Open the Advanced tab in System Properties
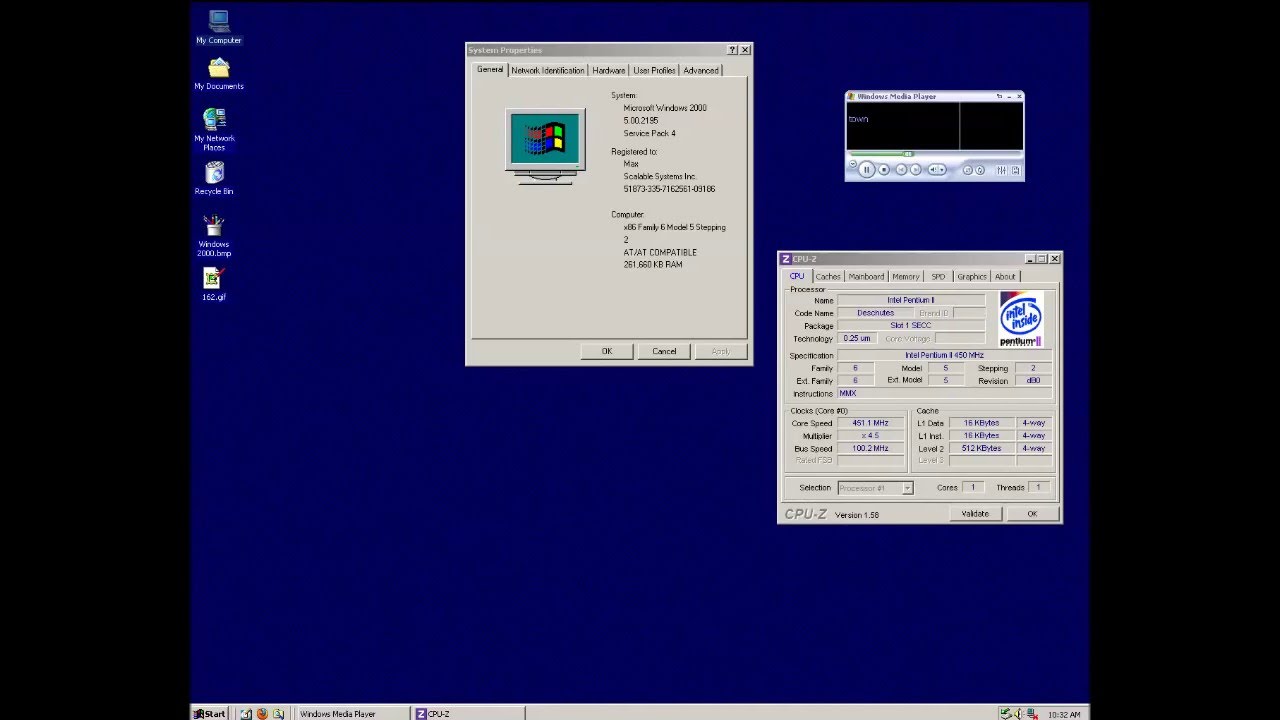1280x720 pixels. coord(701,70)
